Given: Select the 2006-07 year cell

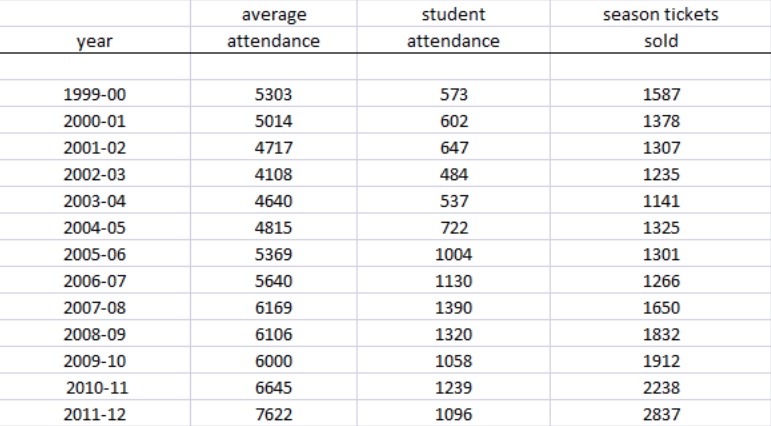Looking at the screenshot, I should pos(94,280).
